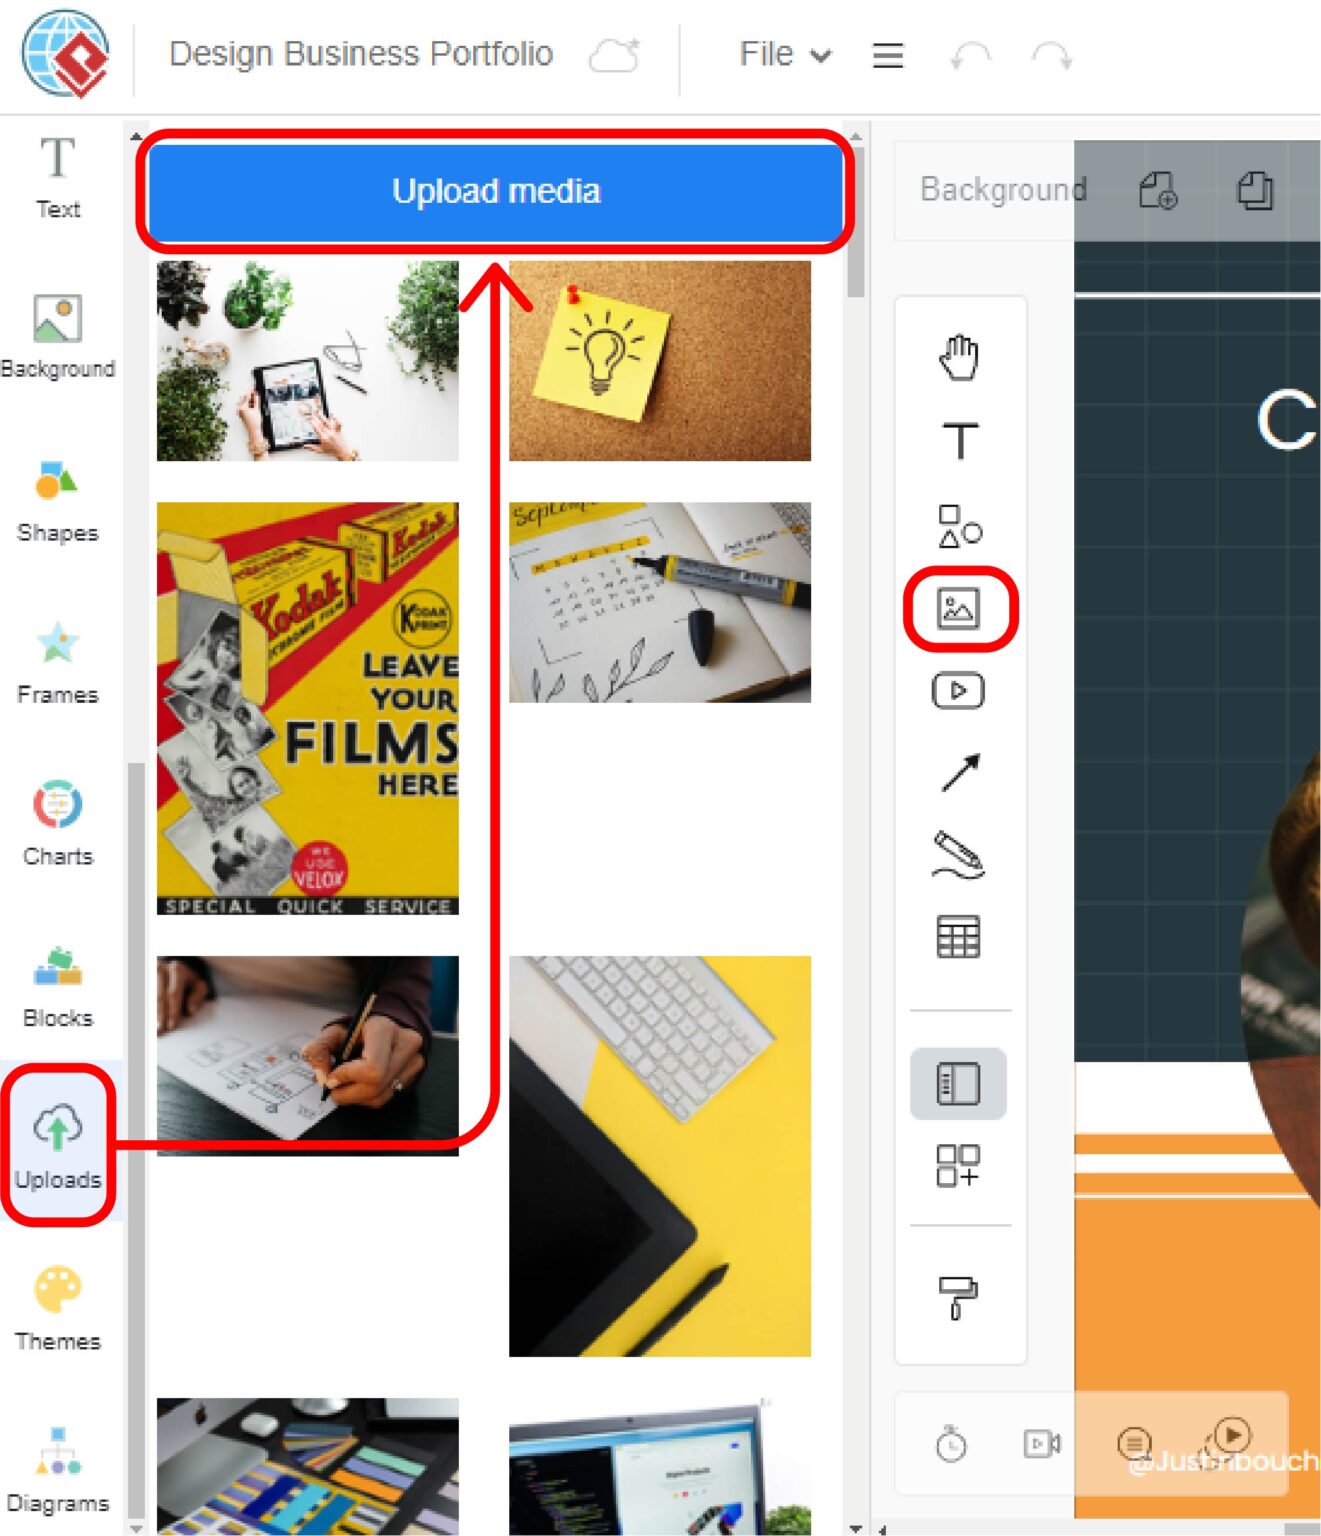Select the Text insert tool on canvas toolbar

(x=959, y=440)
